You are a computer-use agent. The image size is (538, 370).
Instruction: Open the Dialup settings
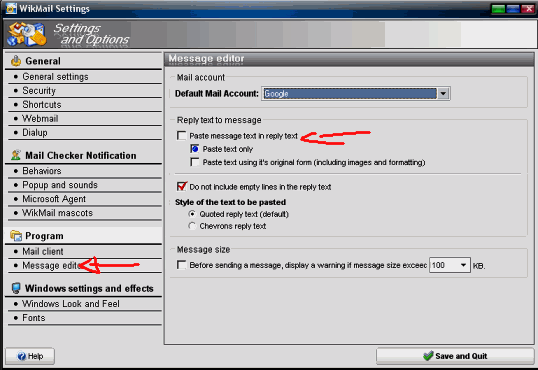click(35, 132)
